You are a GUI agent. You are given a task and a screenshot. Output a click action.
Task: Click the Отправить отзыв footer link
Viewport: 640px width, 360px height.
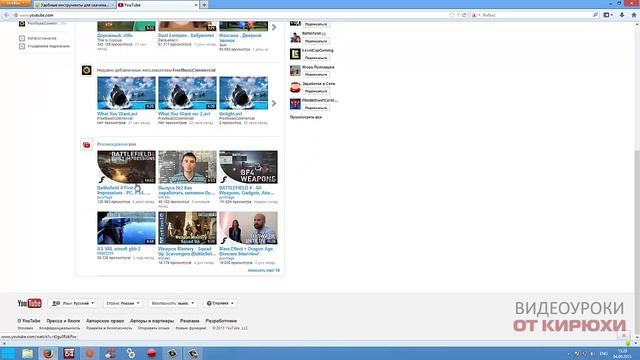pos(153,328)
